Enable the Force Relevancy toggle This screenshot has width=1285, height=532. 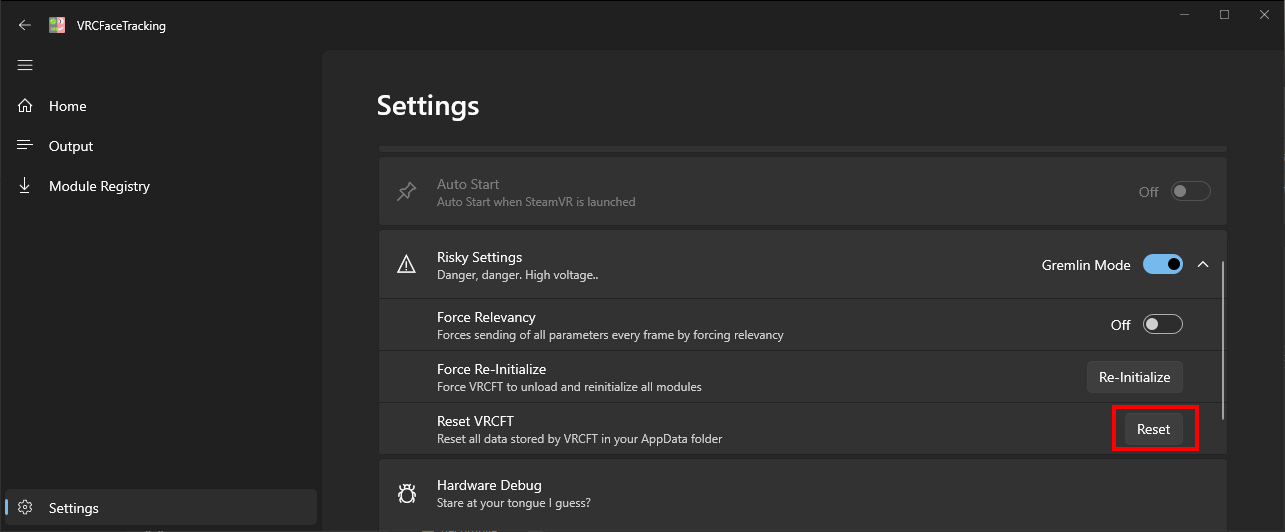click(x=1163, y=325)
